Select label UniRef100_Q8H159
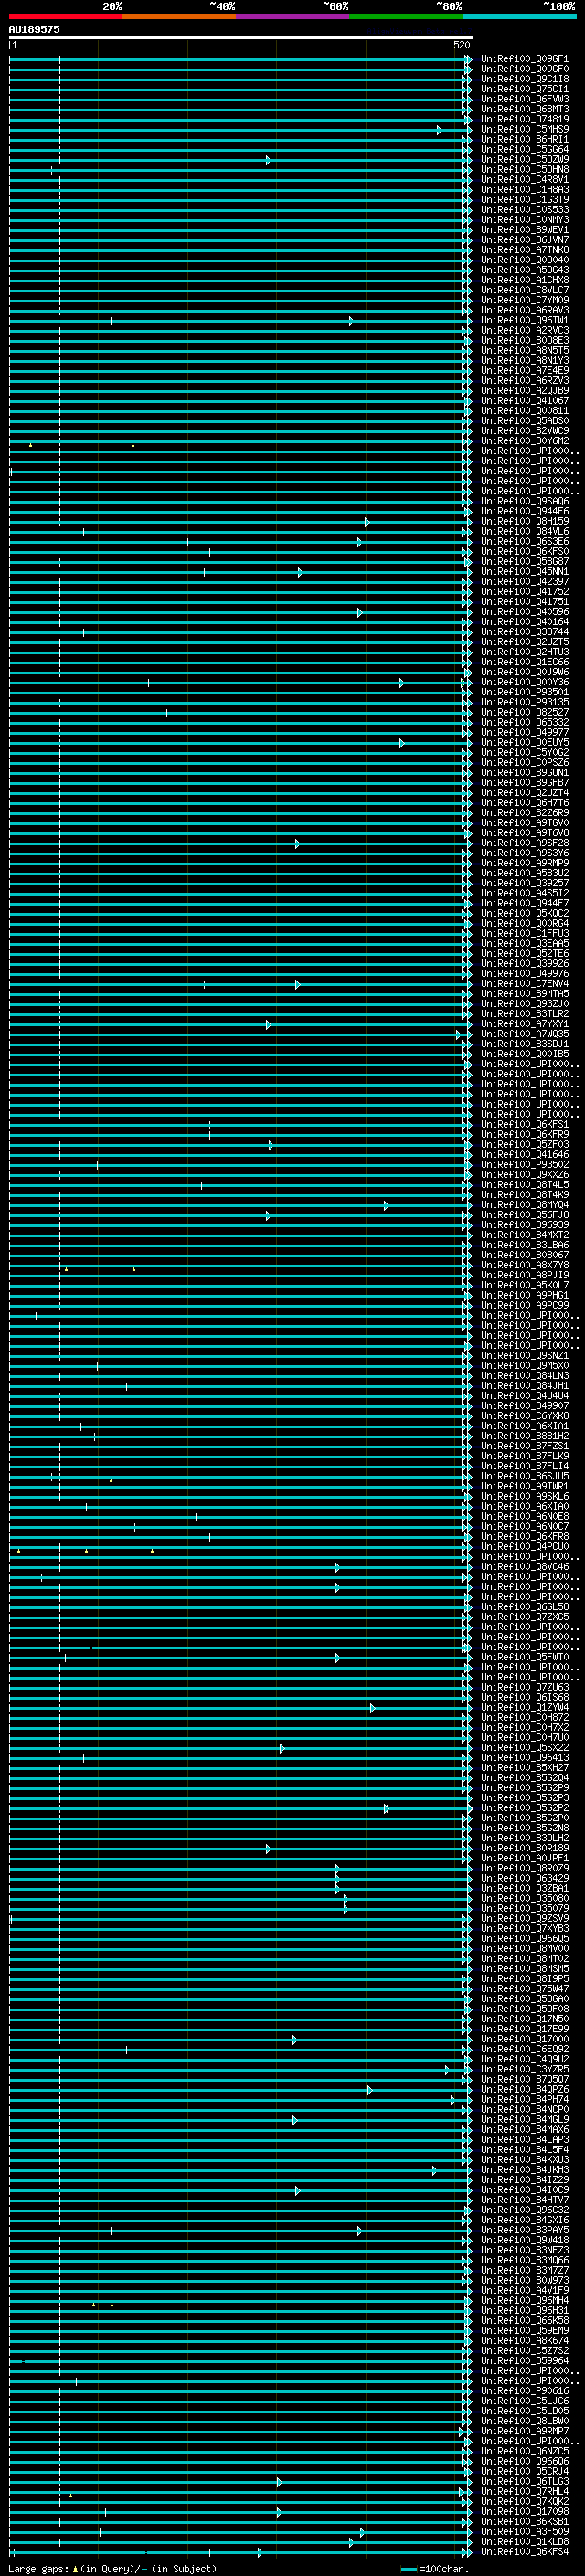This screenshot has width=585, height=2576. [x=524, y=521]
